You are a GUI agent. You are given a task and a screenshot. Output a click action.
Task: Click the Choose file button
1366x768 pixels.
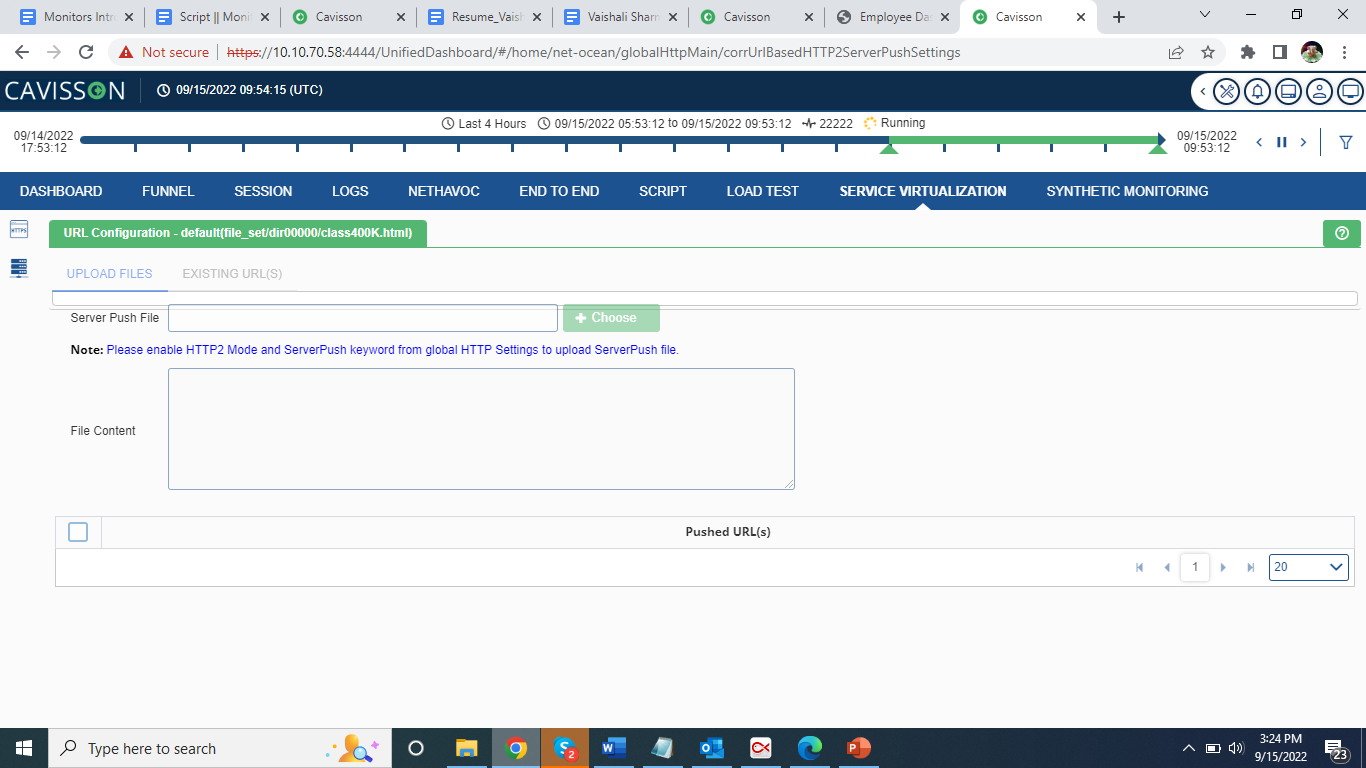pos(611,318)
